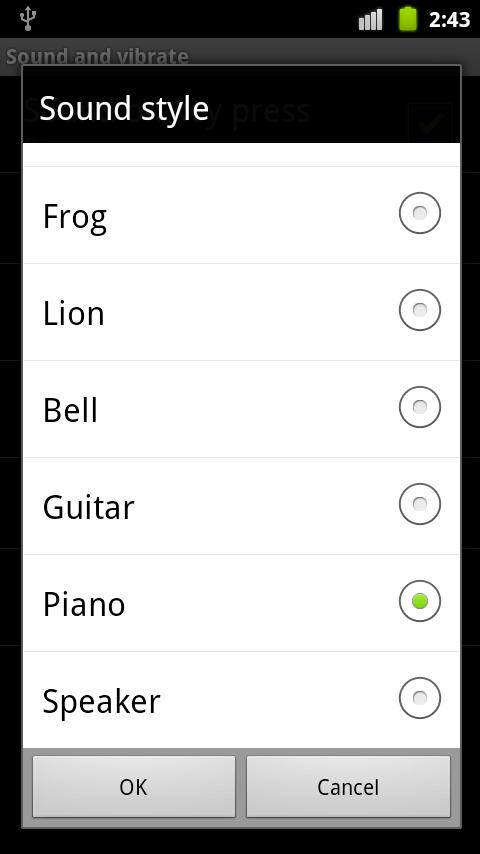The width and height of the screenshot is (480, 854).
Task: Select the Bell radio button
Action: pos(420,407)
